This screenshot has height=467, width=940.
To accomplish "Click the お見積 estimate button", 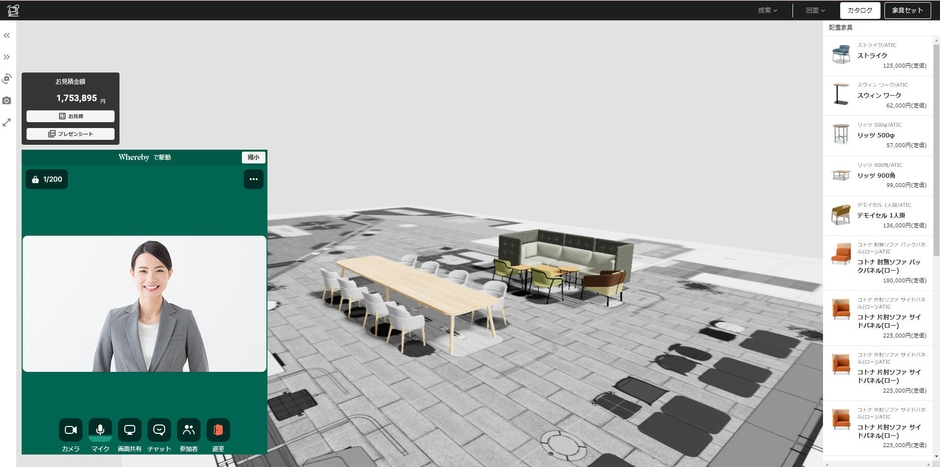I will click(70, 116).
